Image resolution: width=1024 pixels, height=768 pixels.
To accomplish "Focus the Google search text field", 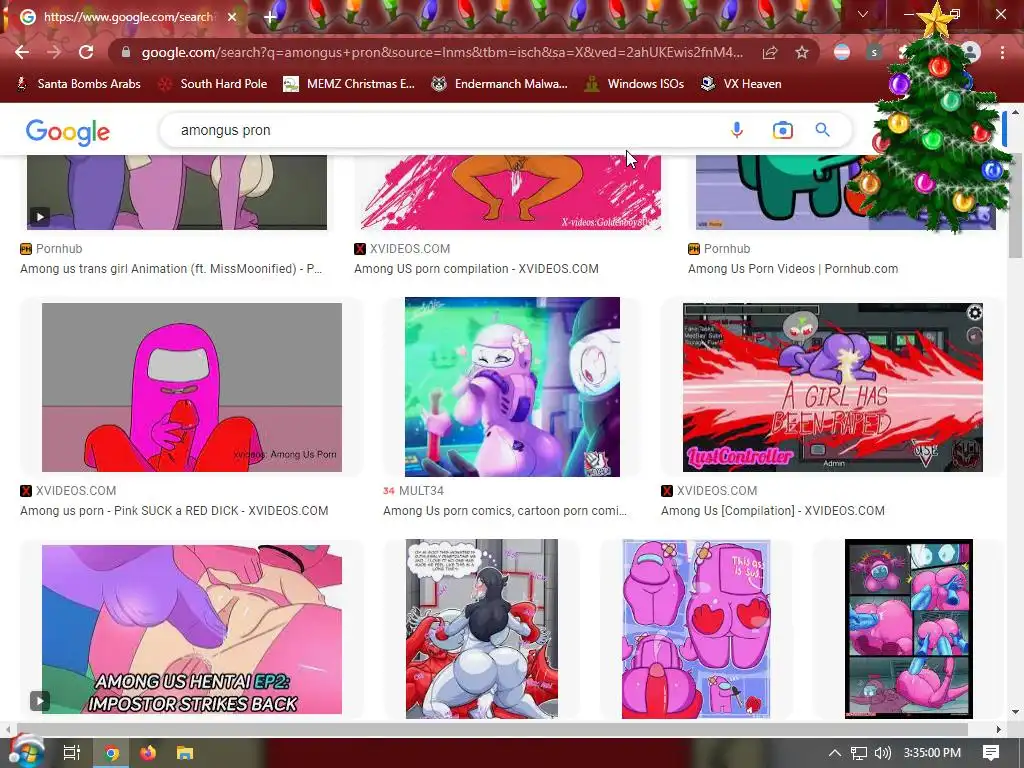I will (444, 130).
